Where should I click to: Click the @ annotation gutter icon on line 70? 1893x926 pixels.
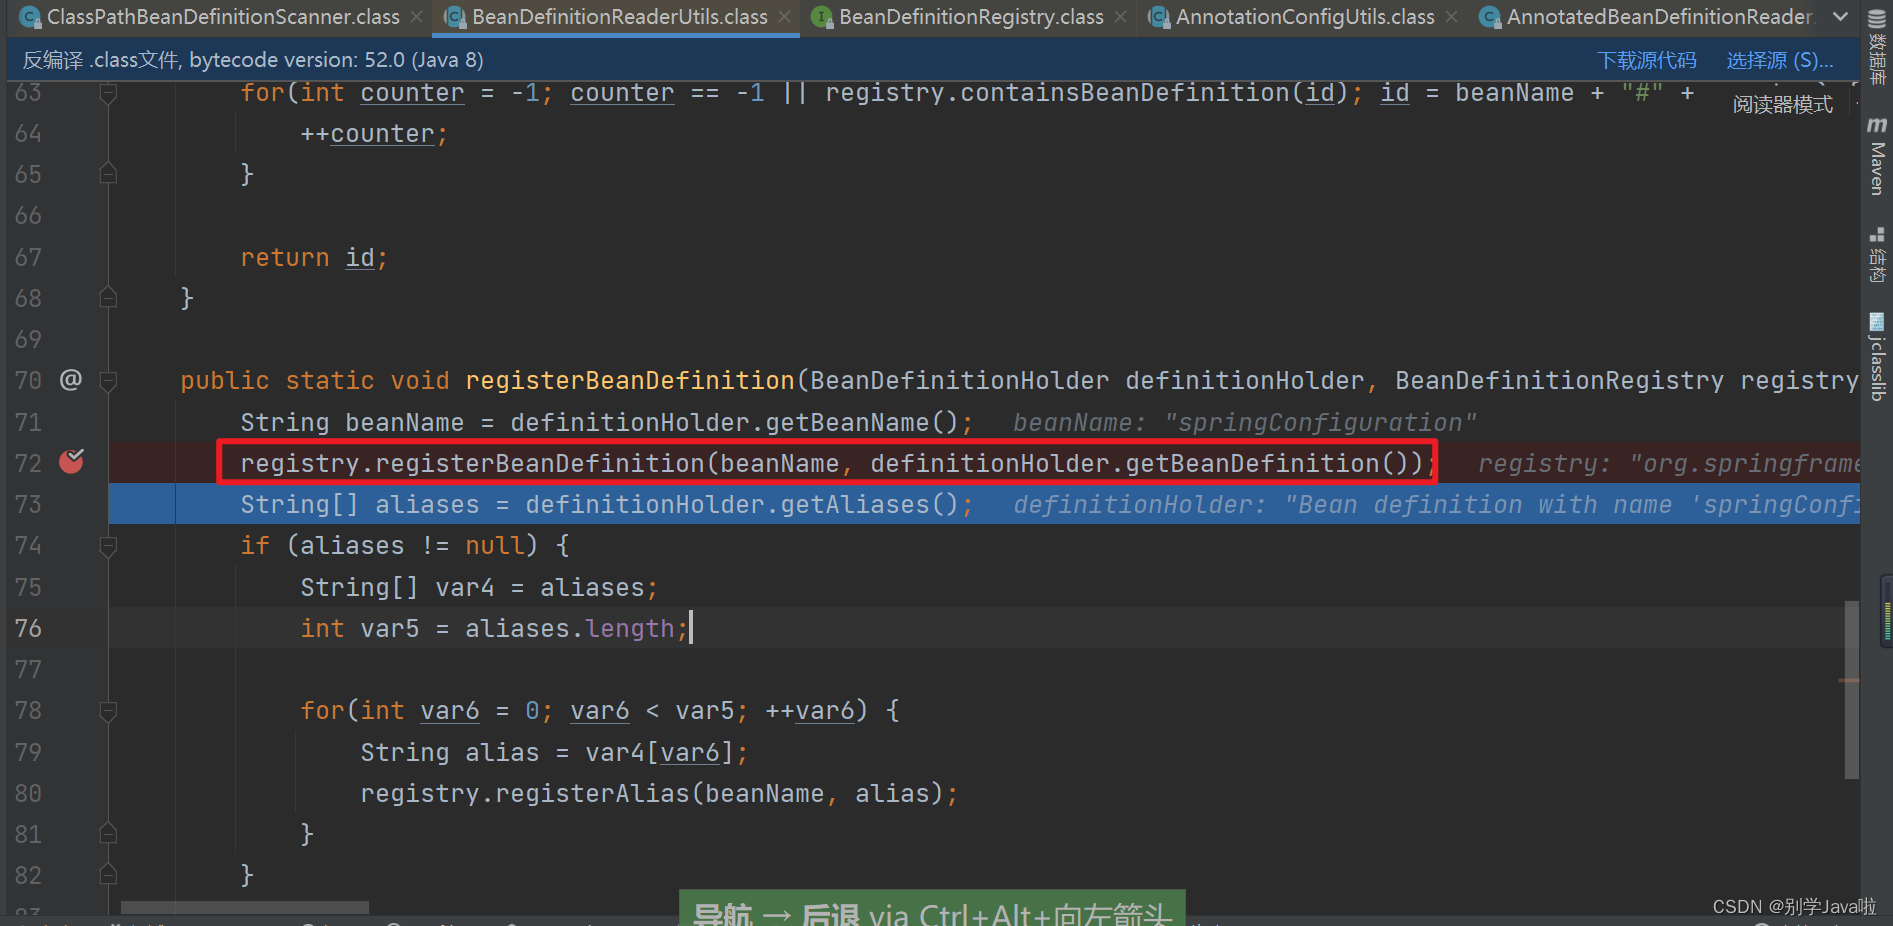[x=70, y=380]
